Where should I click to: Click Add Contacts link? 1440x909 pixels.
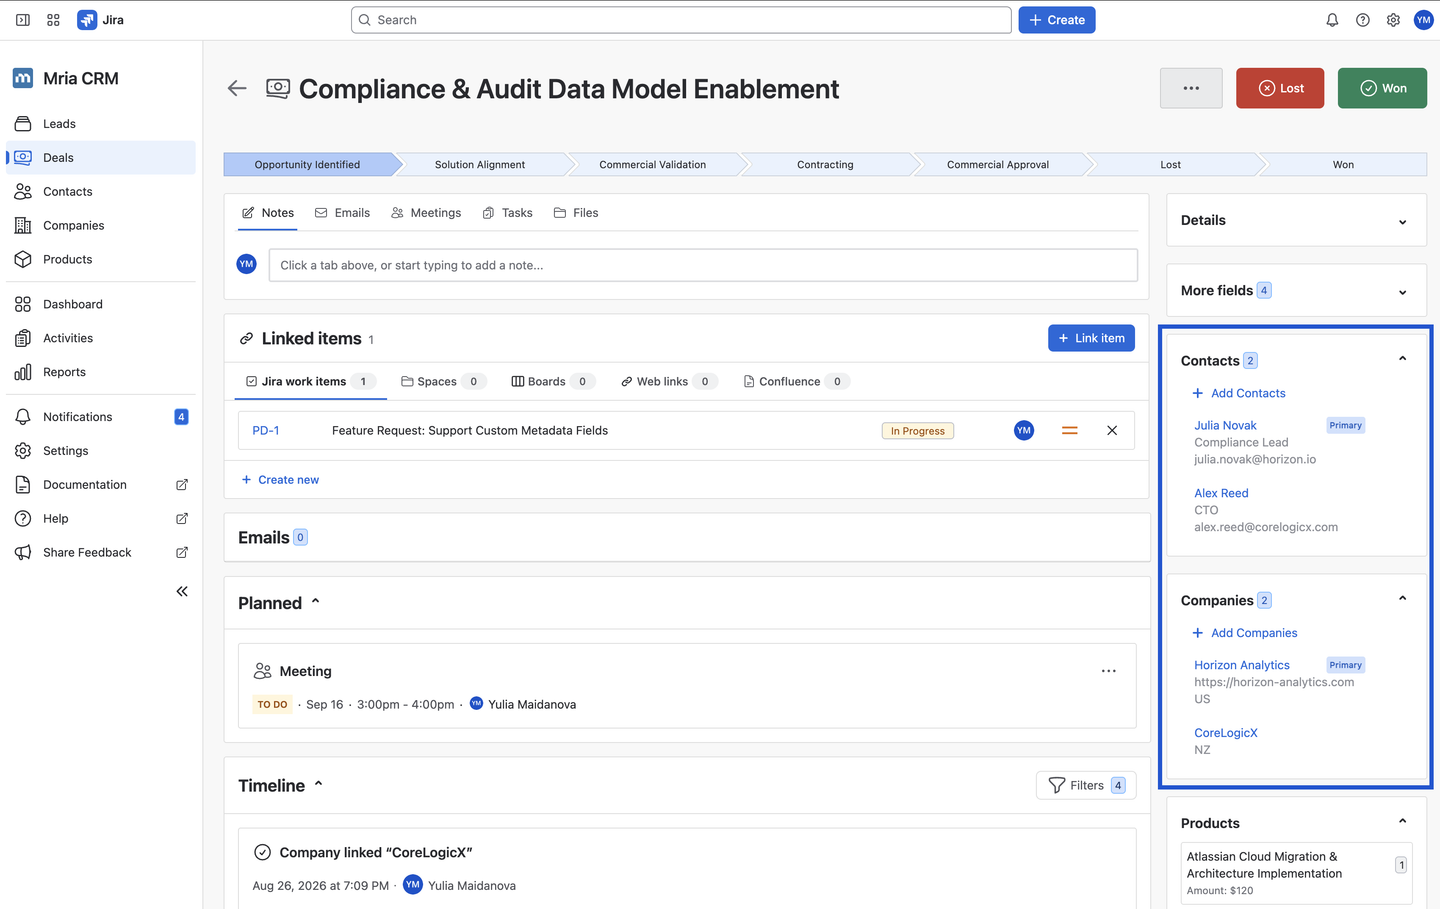(x=1239, y=394)
